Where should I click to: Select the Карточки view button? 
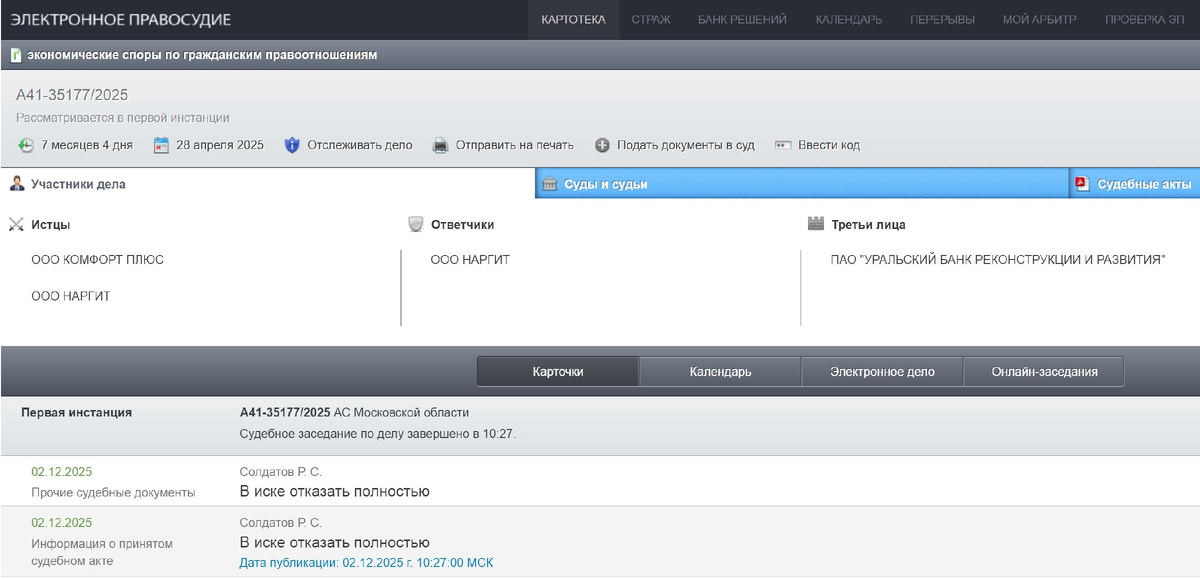[x=558, y=371]
